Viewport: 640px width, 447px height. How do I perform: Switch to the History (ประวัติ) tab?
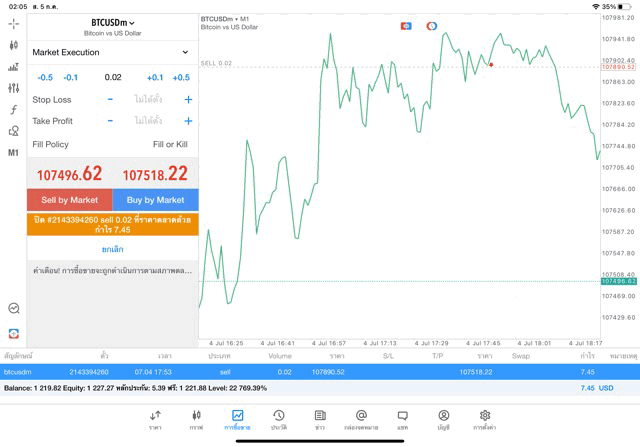click(x=279, y=419)
